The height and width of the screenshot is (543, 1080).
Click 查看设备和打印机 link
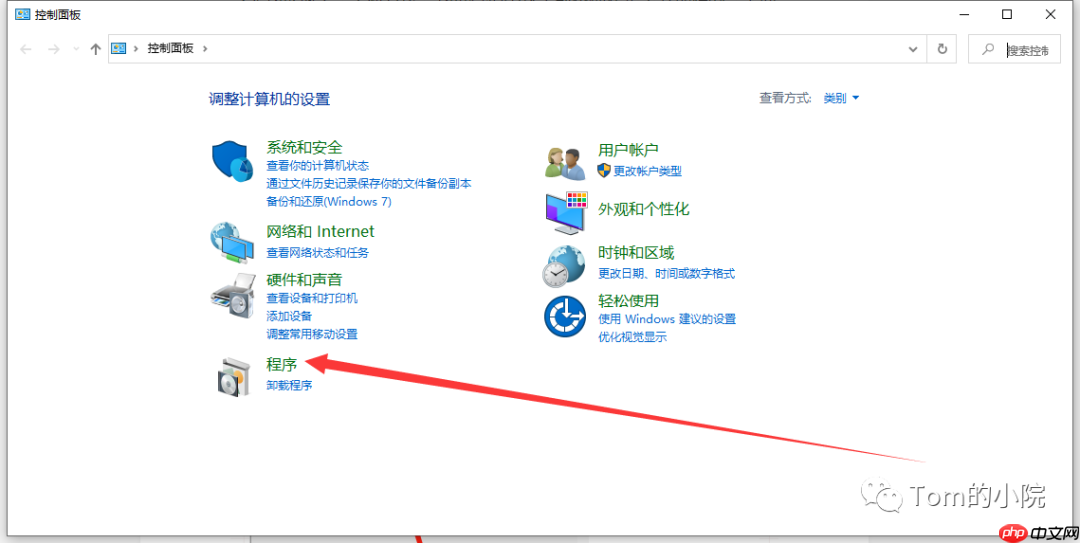(312, 298)
